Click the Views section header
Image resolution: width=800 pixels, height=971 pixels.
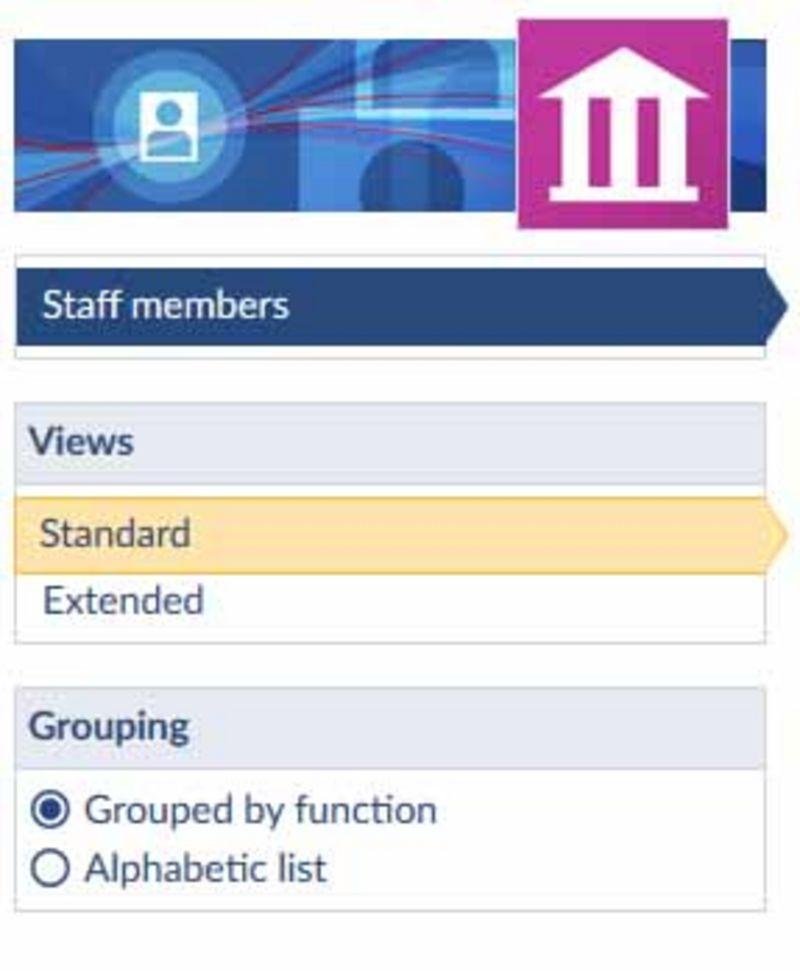(390, 443)
